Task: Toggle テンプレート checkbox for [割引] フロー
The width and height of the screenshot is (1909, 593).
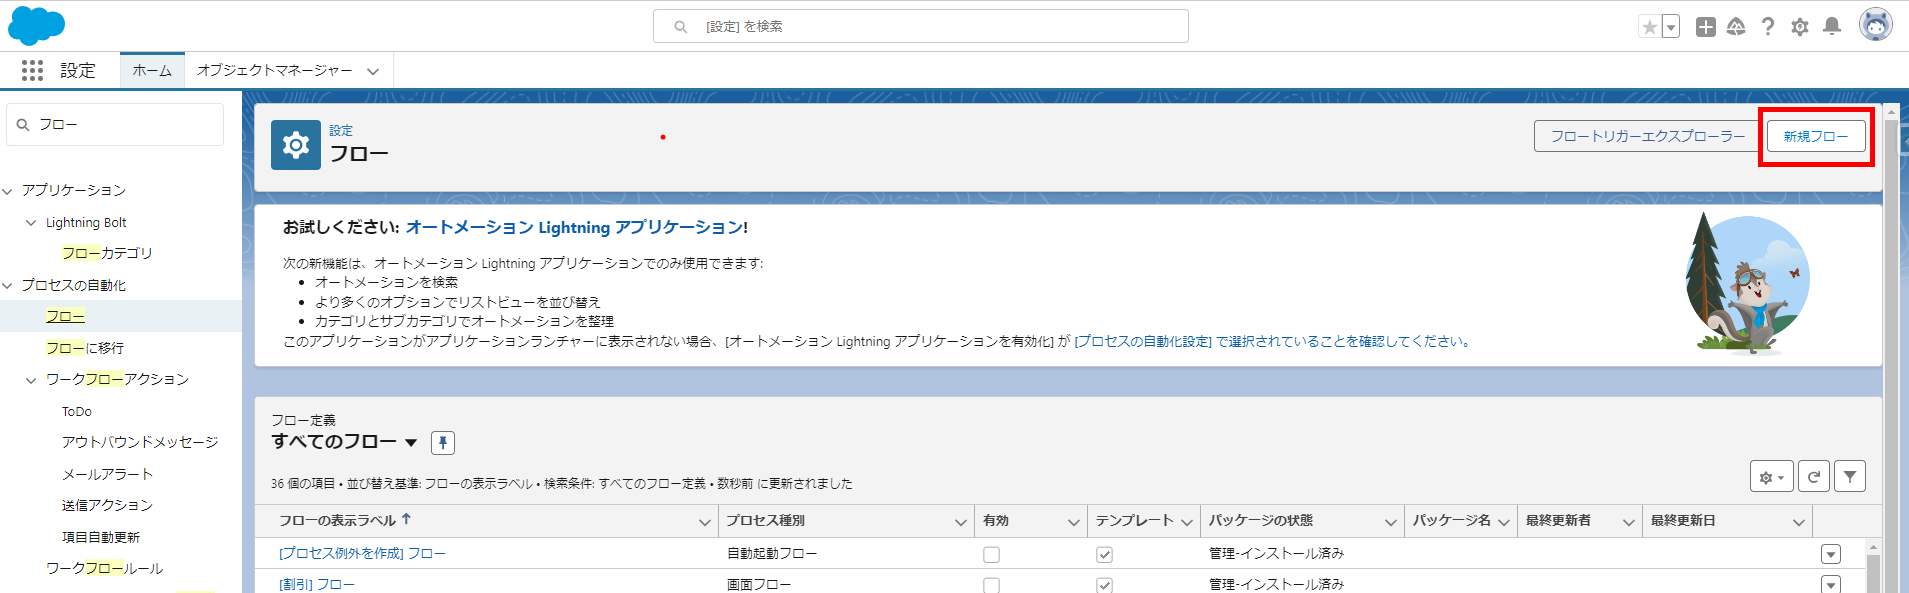Action: coord(1104,585)
